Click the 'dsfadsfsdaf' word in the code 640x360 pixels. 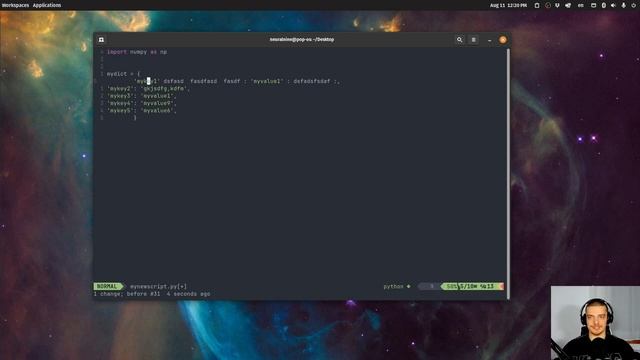(312, 81)
